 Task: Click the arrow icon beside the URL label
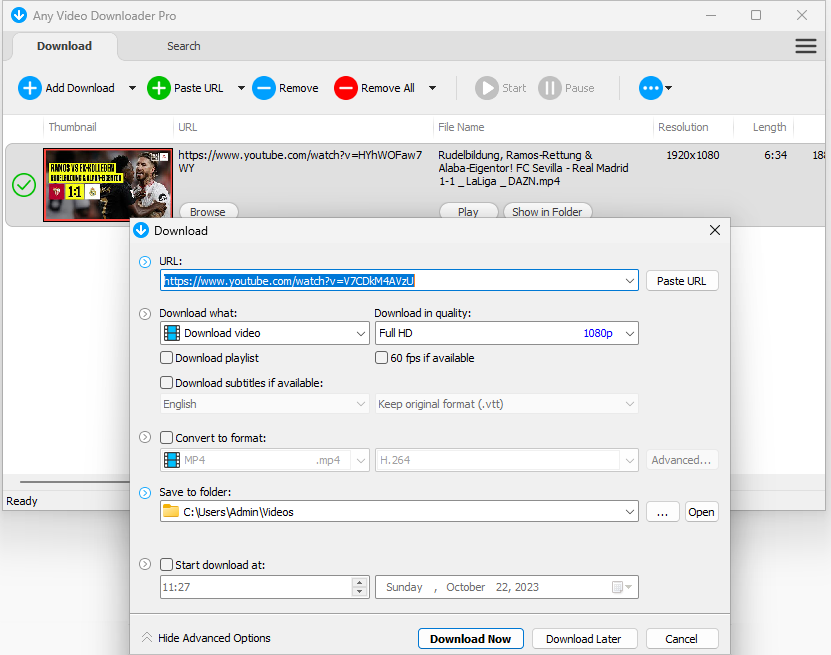(145, 262)
